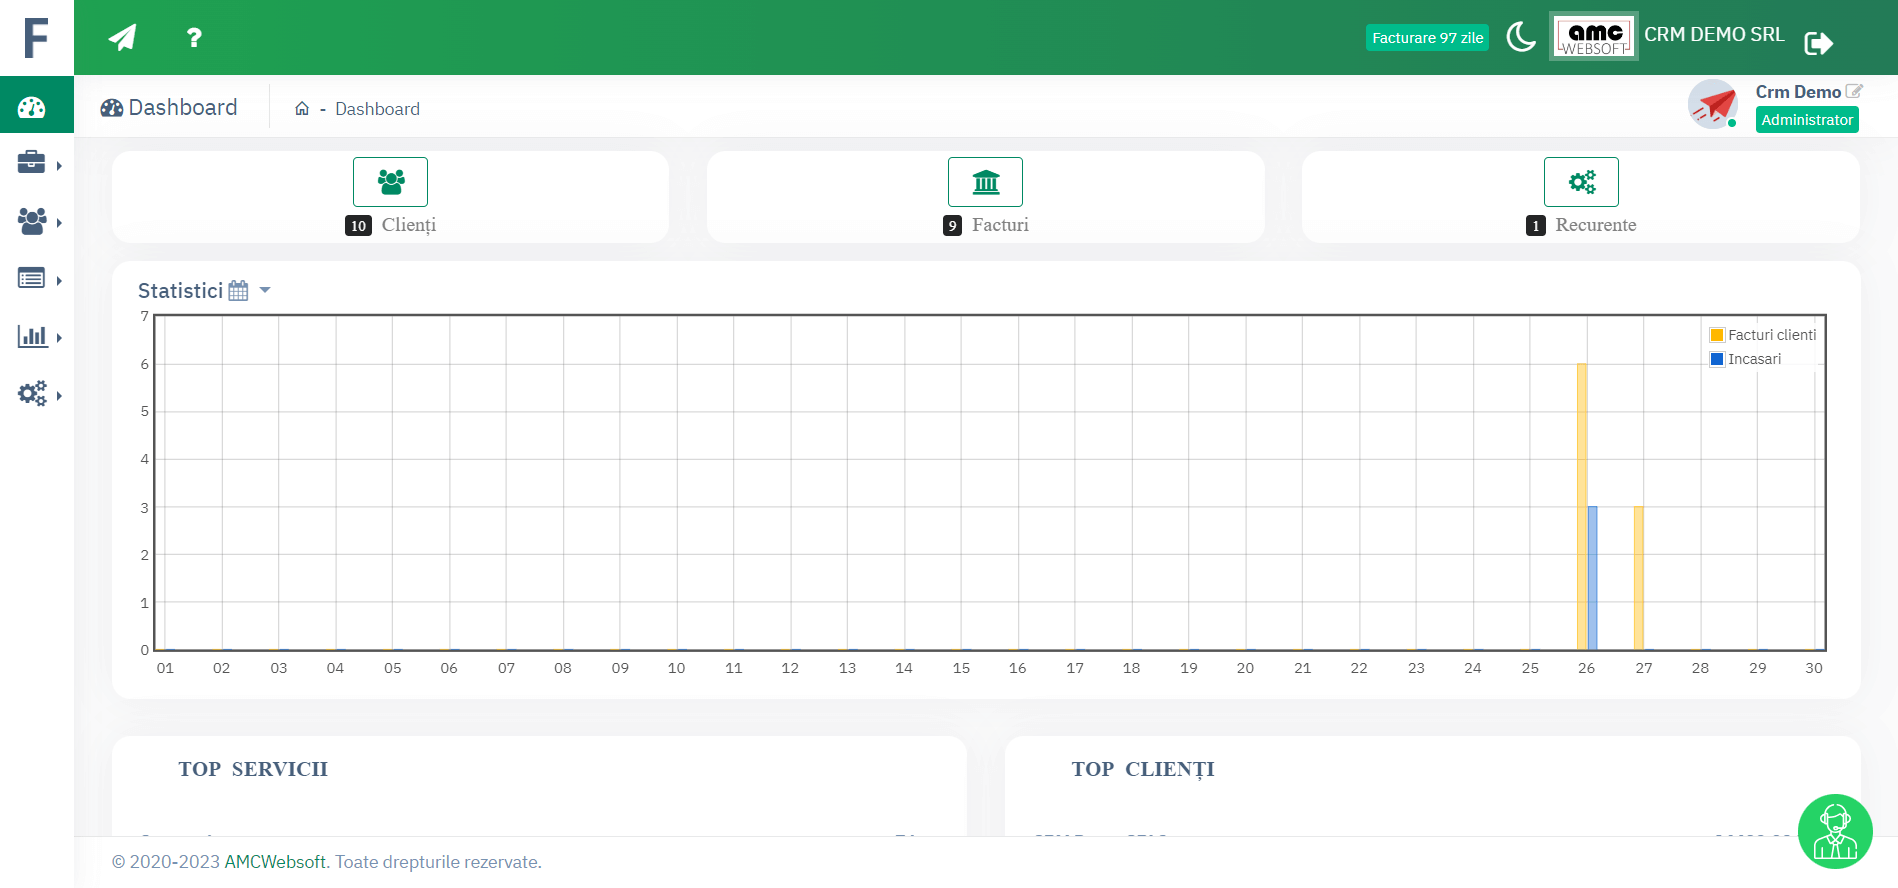Viewport: 1898px width, 888px height.
Task: Open help via question mark icon
Action: pyautogui.click(x=194, y=38)
